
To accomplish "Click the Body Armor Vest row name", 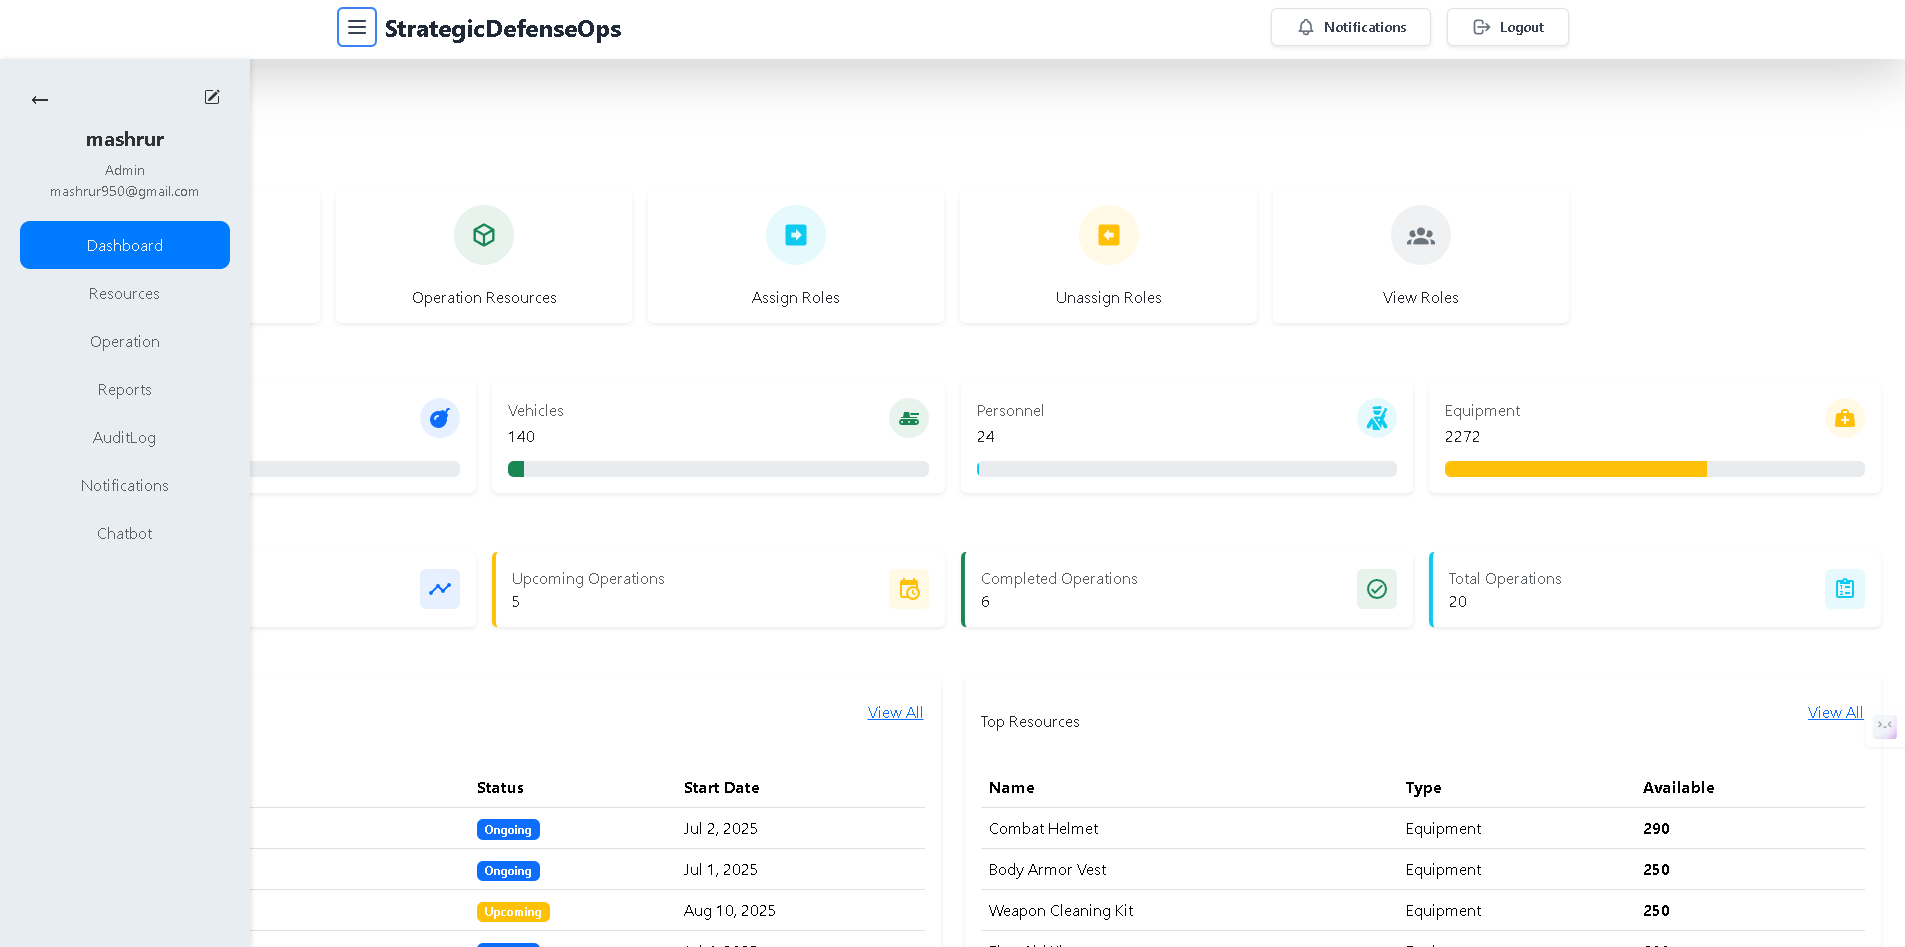I will pyautogui.click(x=1047, y=869).
